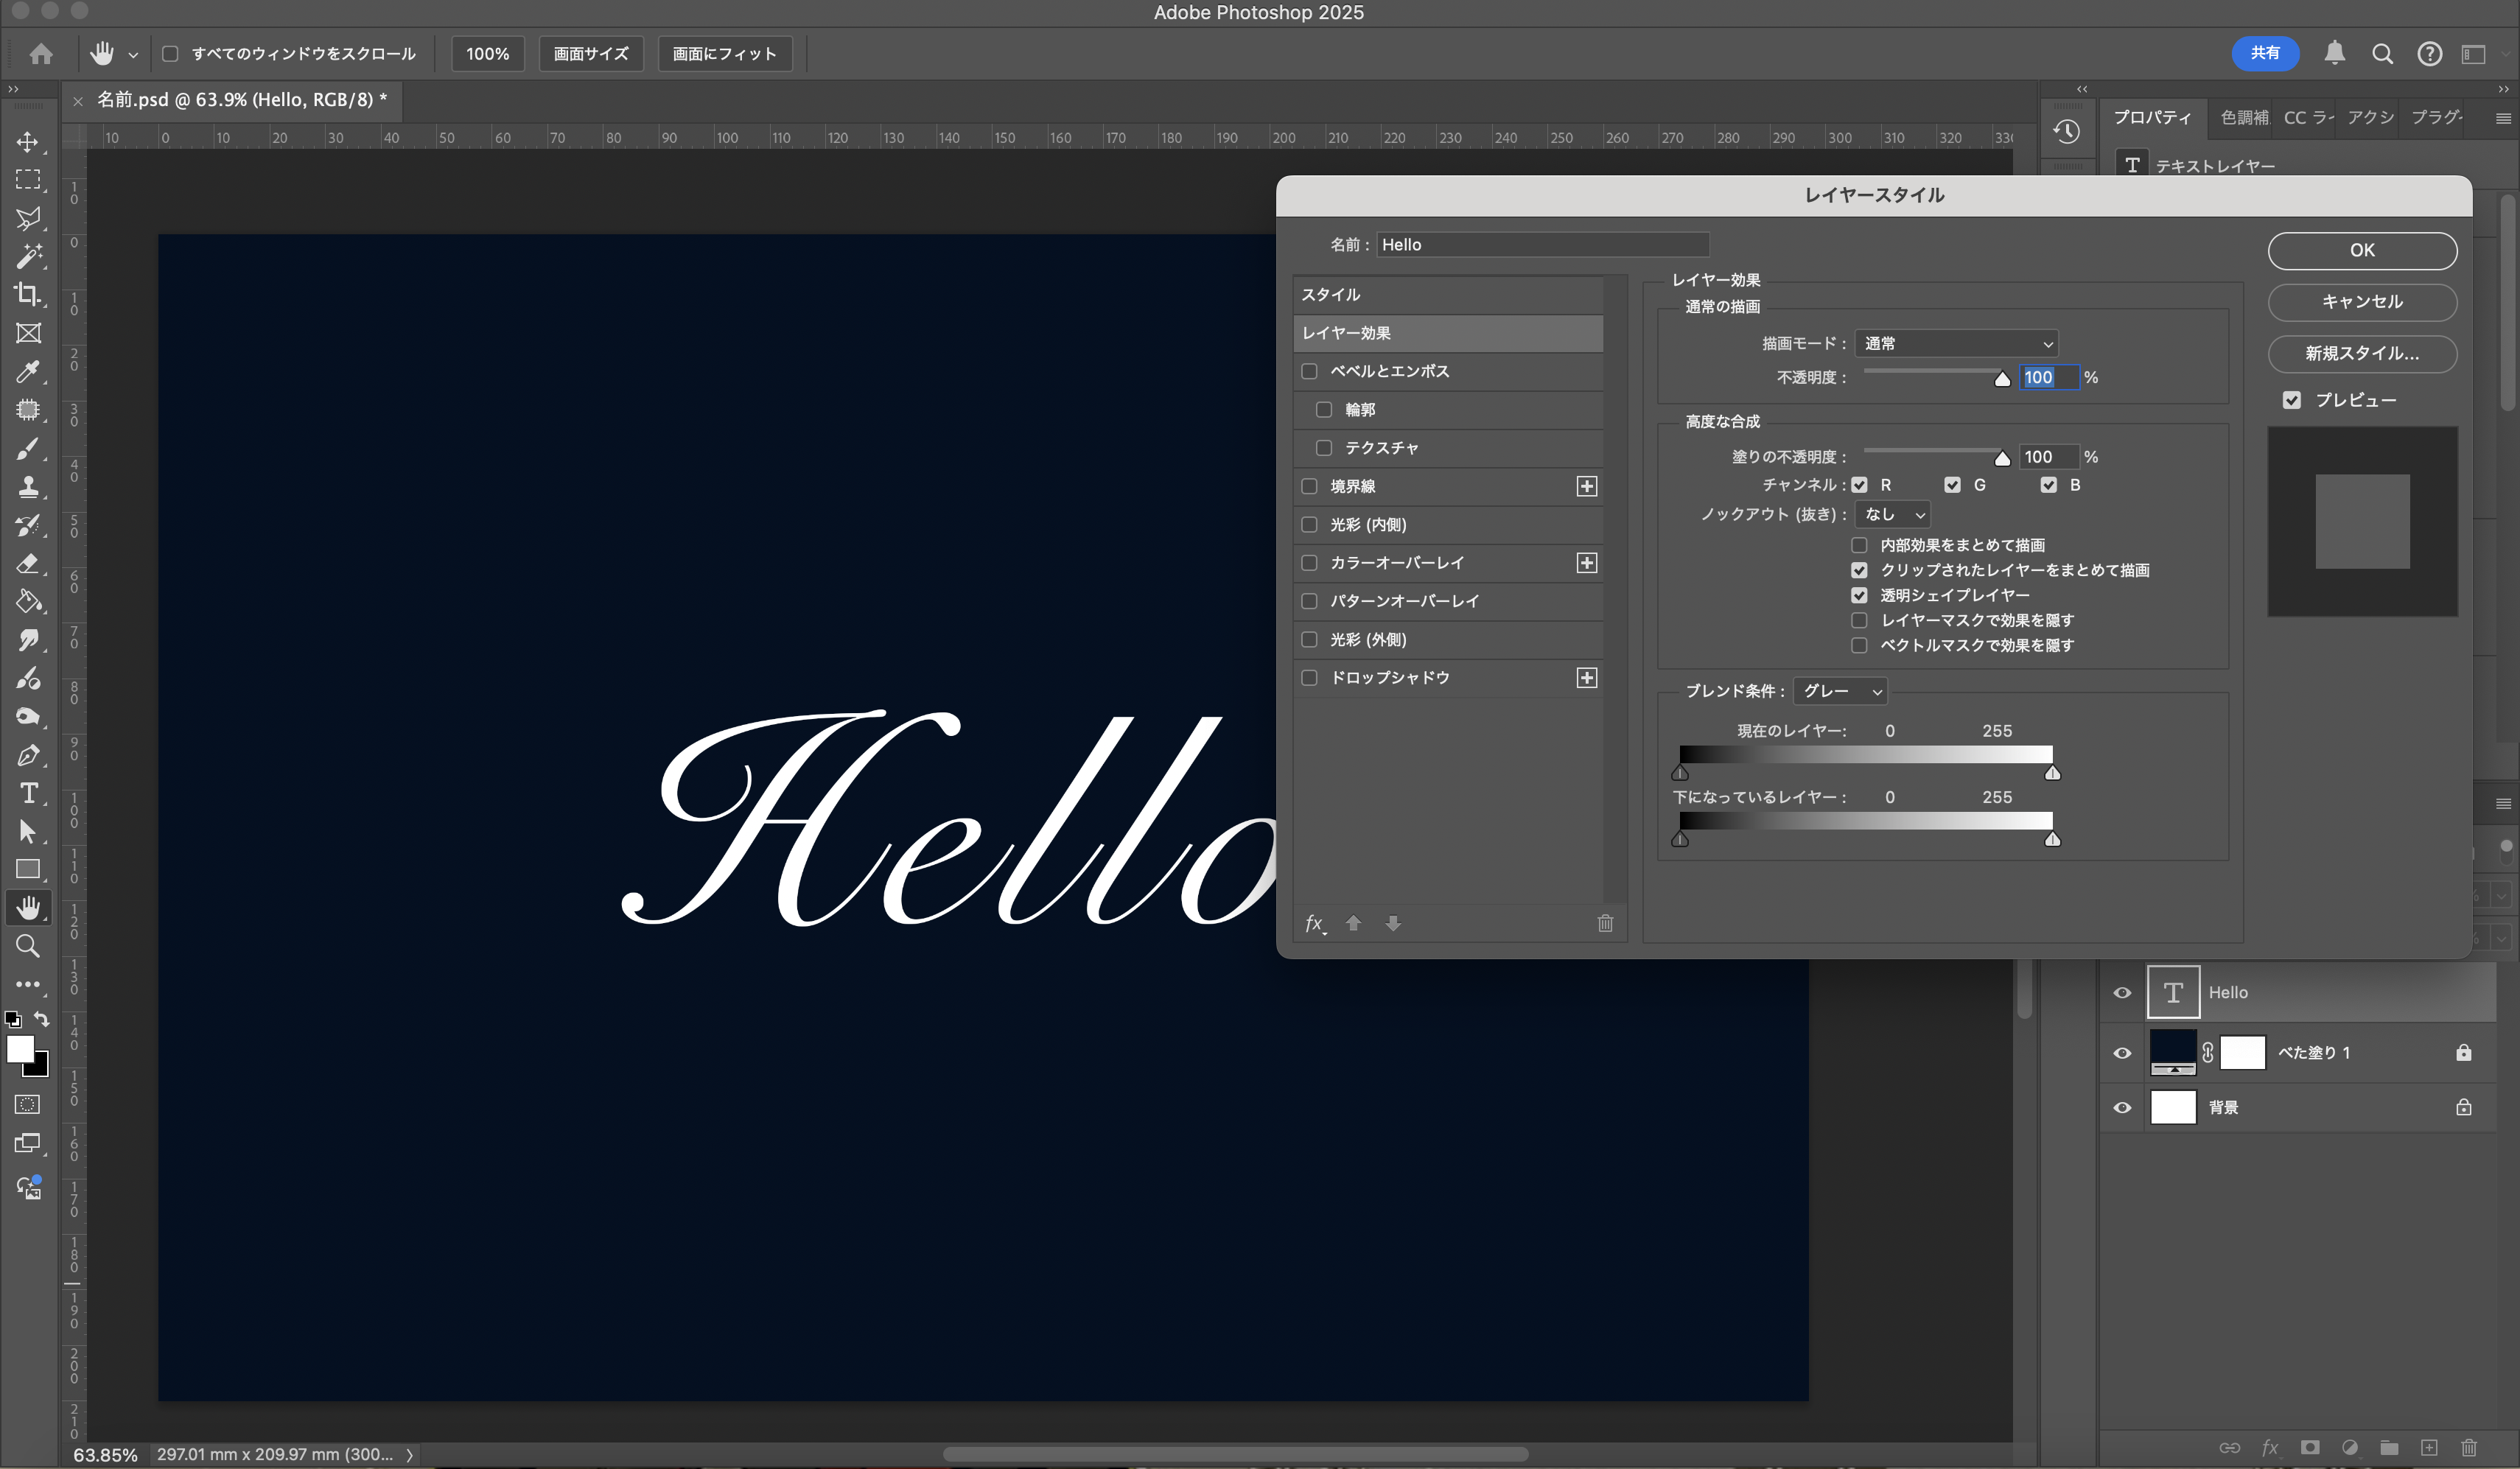2520x1469 pixels.
Task: Click the delete effect trash icon in dialog
Action: point(1605,923)
